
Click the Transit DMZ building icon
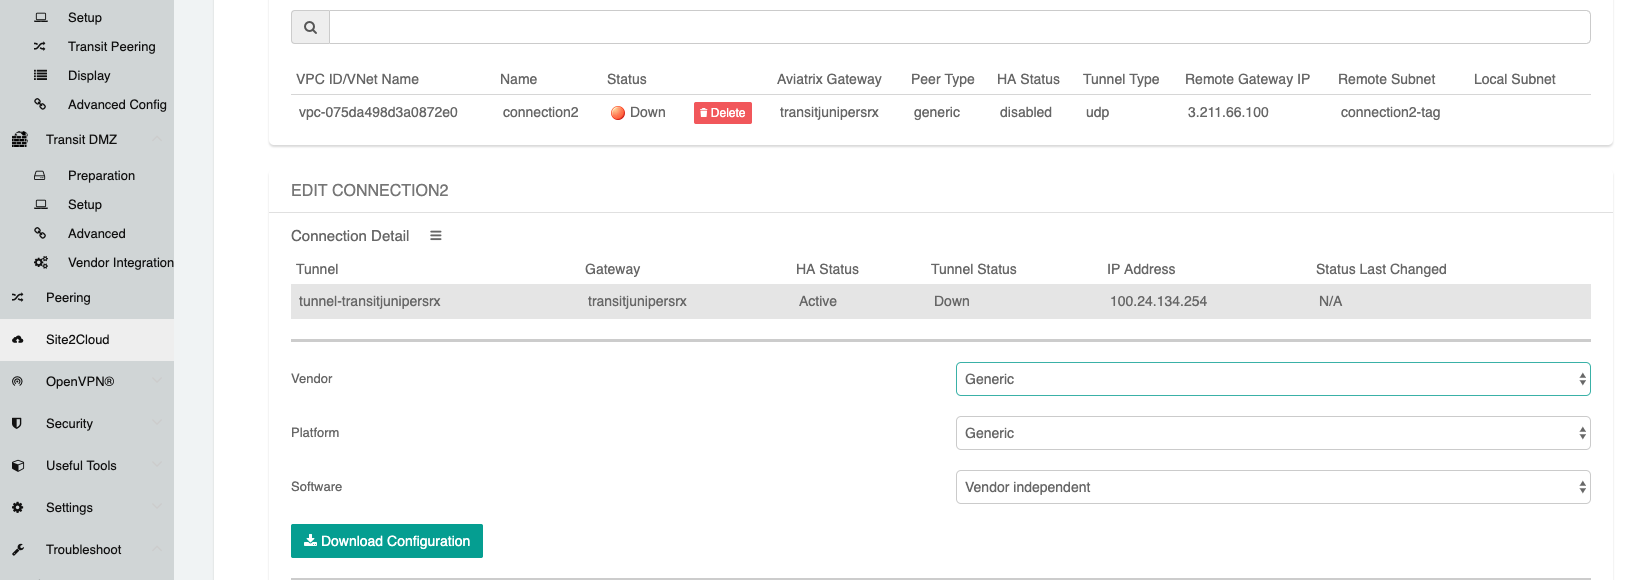20,140
